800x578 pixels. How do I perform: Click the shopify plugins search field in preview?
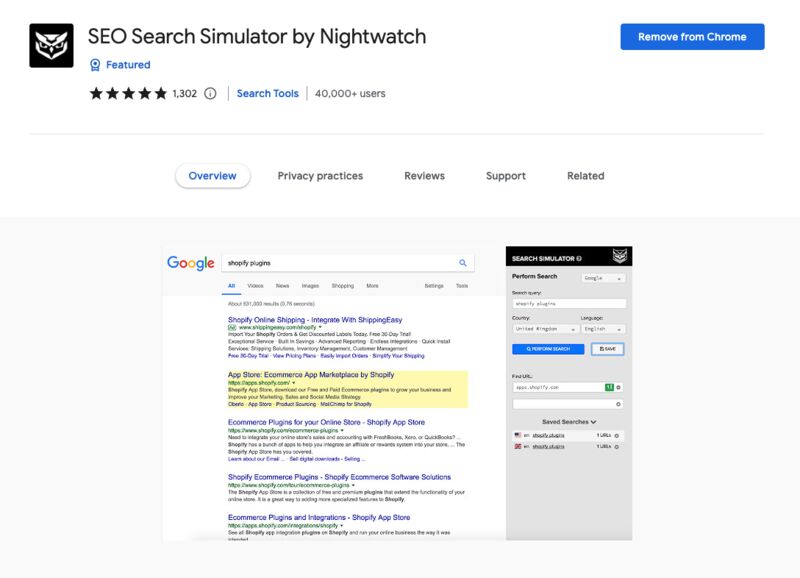tap(348, 263)
